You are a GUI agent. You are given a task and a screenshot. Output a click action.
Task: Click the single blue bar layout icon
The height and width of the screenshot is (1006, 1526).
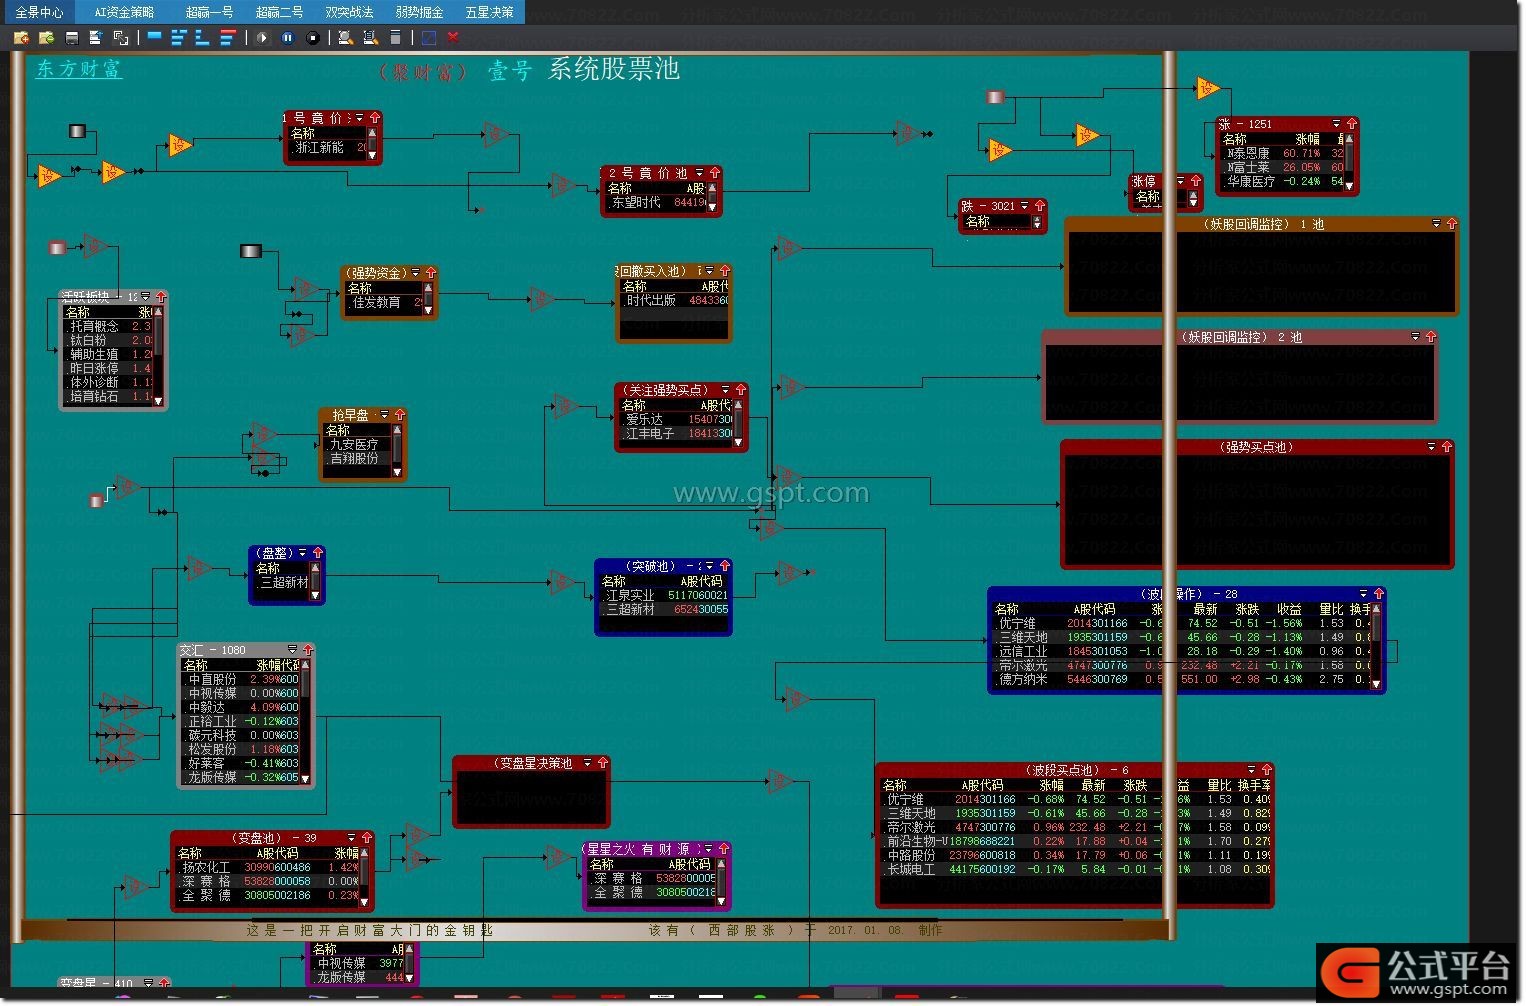click(154, 36)
